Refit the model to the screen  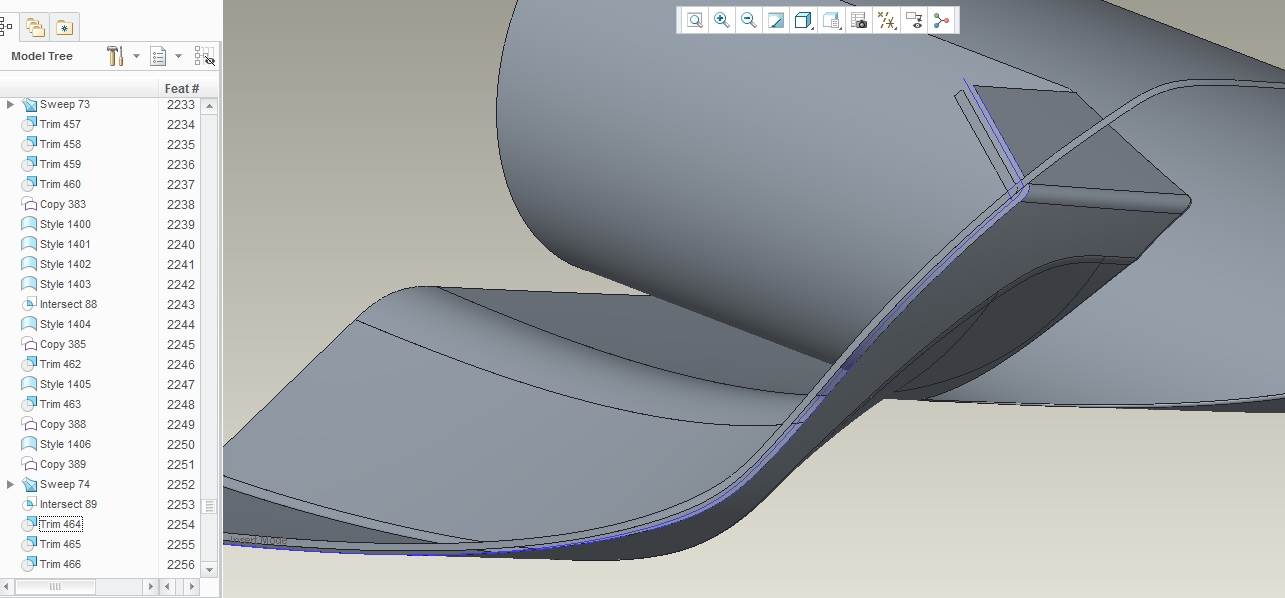(694, 20)
